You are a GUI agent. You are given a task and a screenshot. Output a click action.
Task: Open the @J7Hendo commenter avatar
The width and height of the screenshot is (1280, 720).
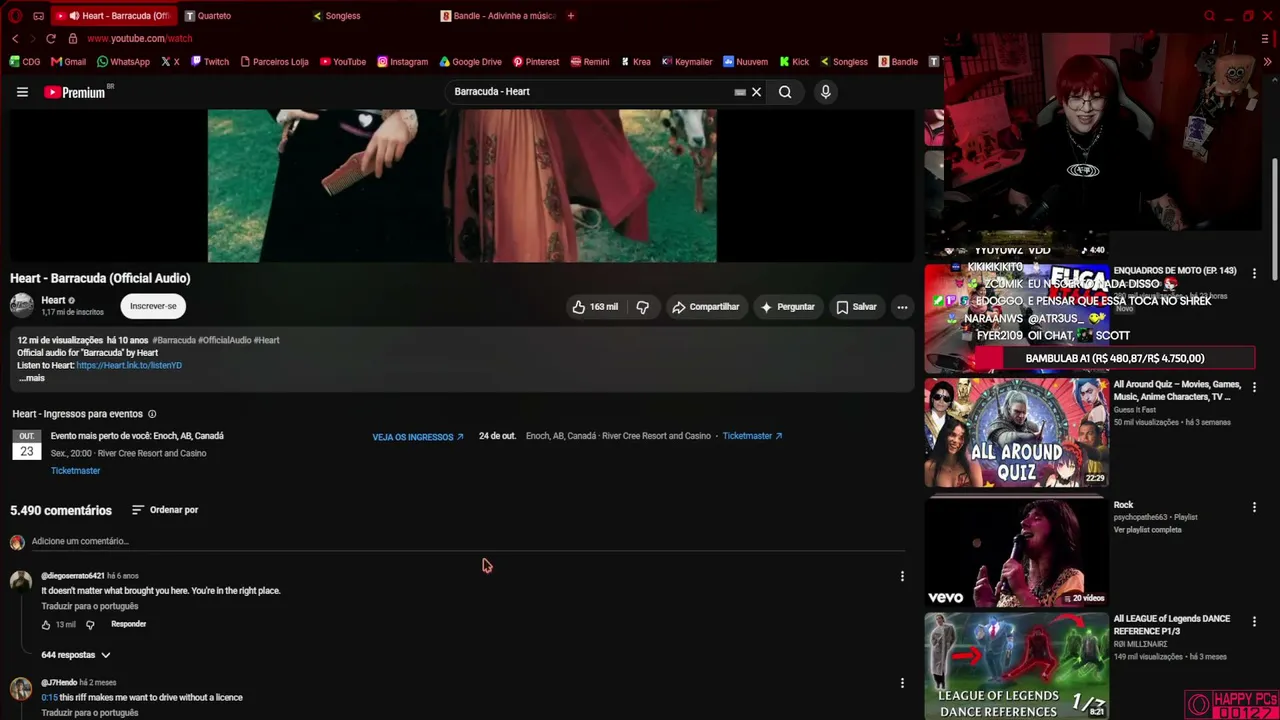[x=21, y=689]
